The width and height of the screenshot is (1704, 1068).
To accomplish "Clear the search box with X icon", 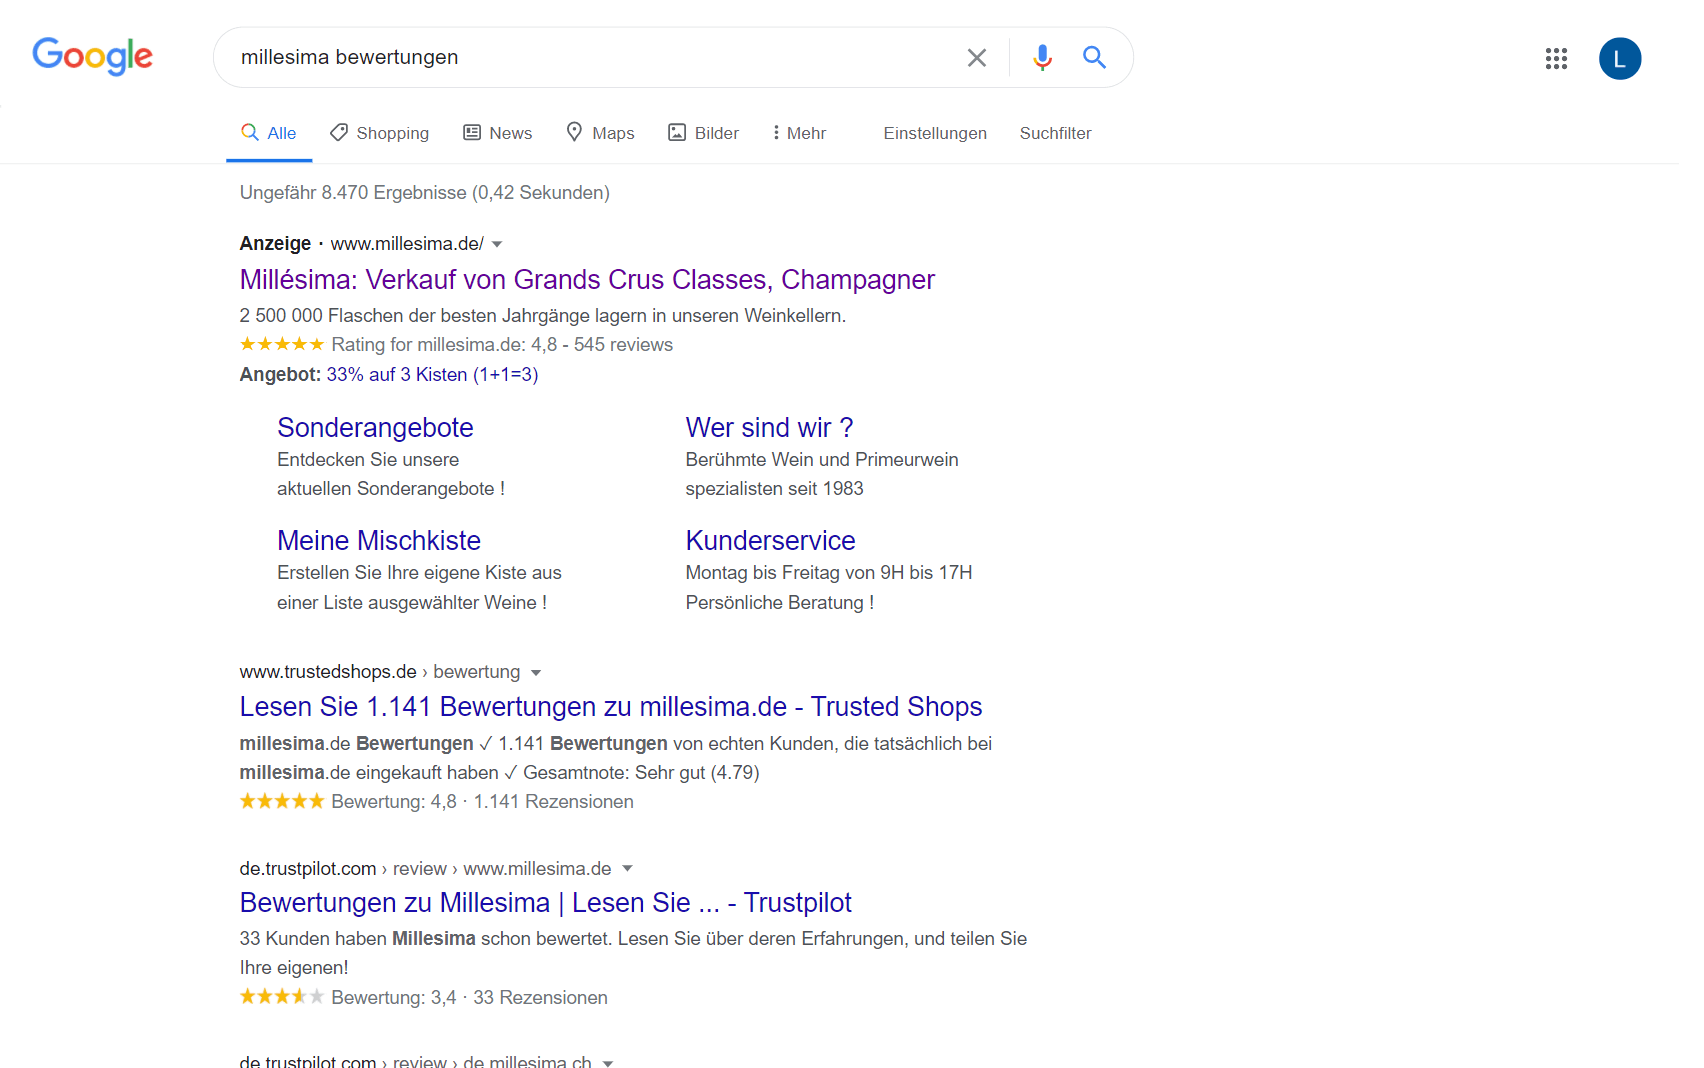I will pyautogui.click(x=976, y=58).
